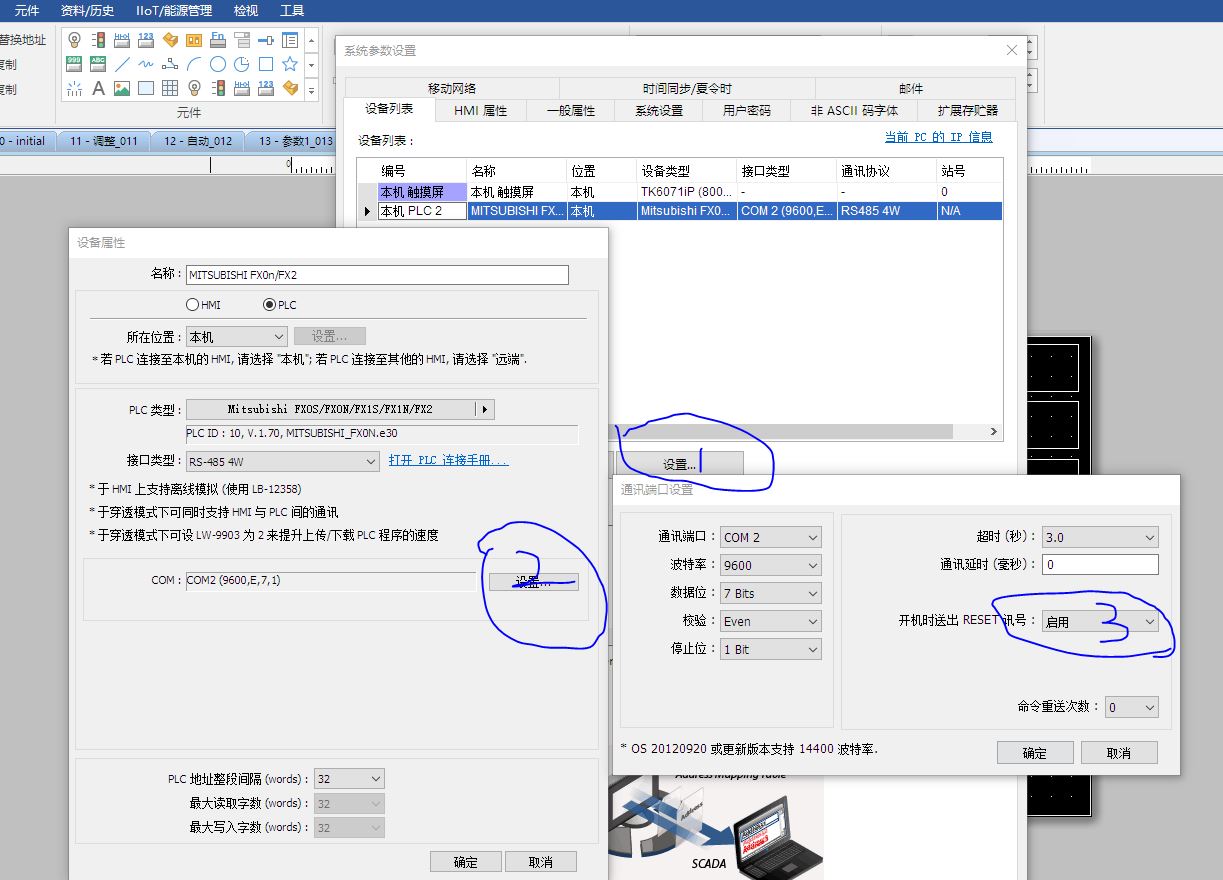Click the pie/sector shape tool

pos(242,64)
